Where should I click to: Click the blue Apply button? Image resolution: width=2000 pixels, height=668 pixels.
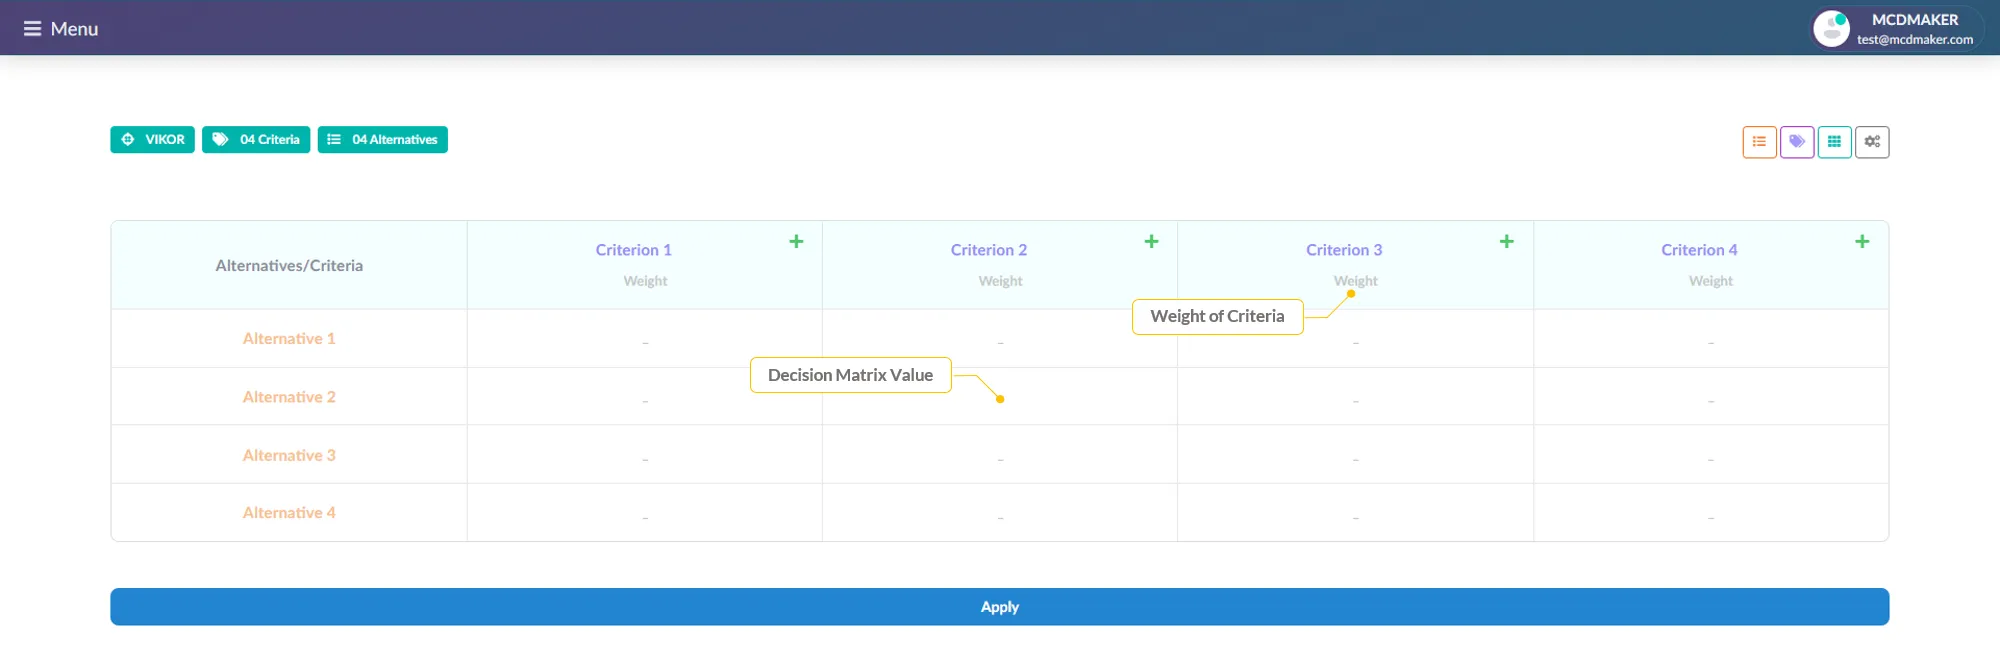[x=1000, y=607]
